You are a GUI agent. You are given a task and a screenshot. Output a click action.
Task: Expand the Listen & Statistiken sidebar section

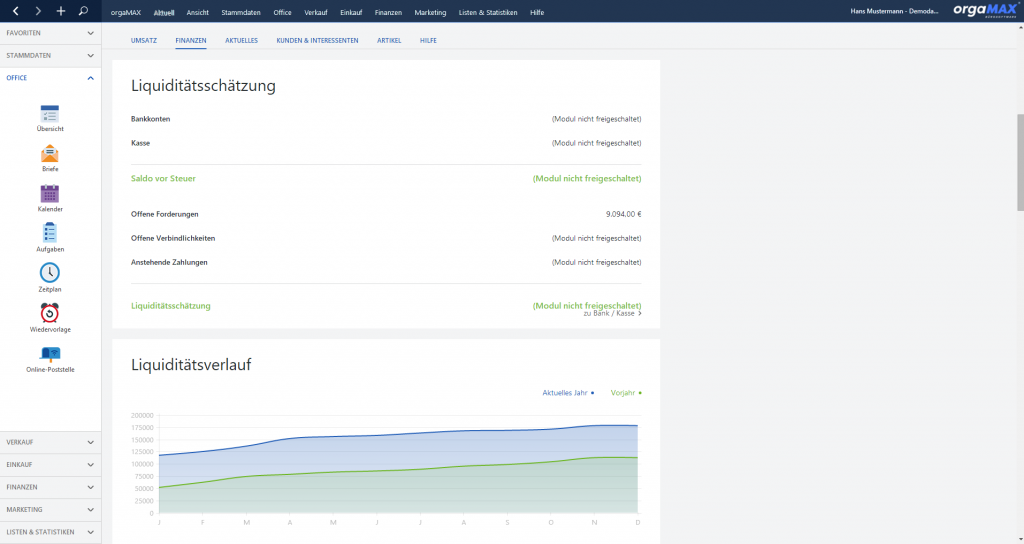(50, 532)
